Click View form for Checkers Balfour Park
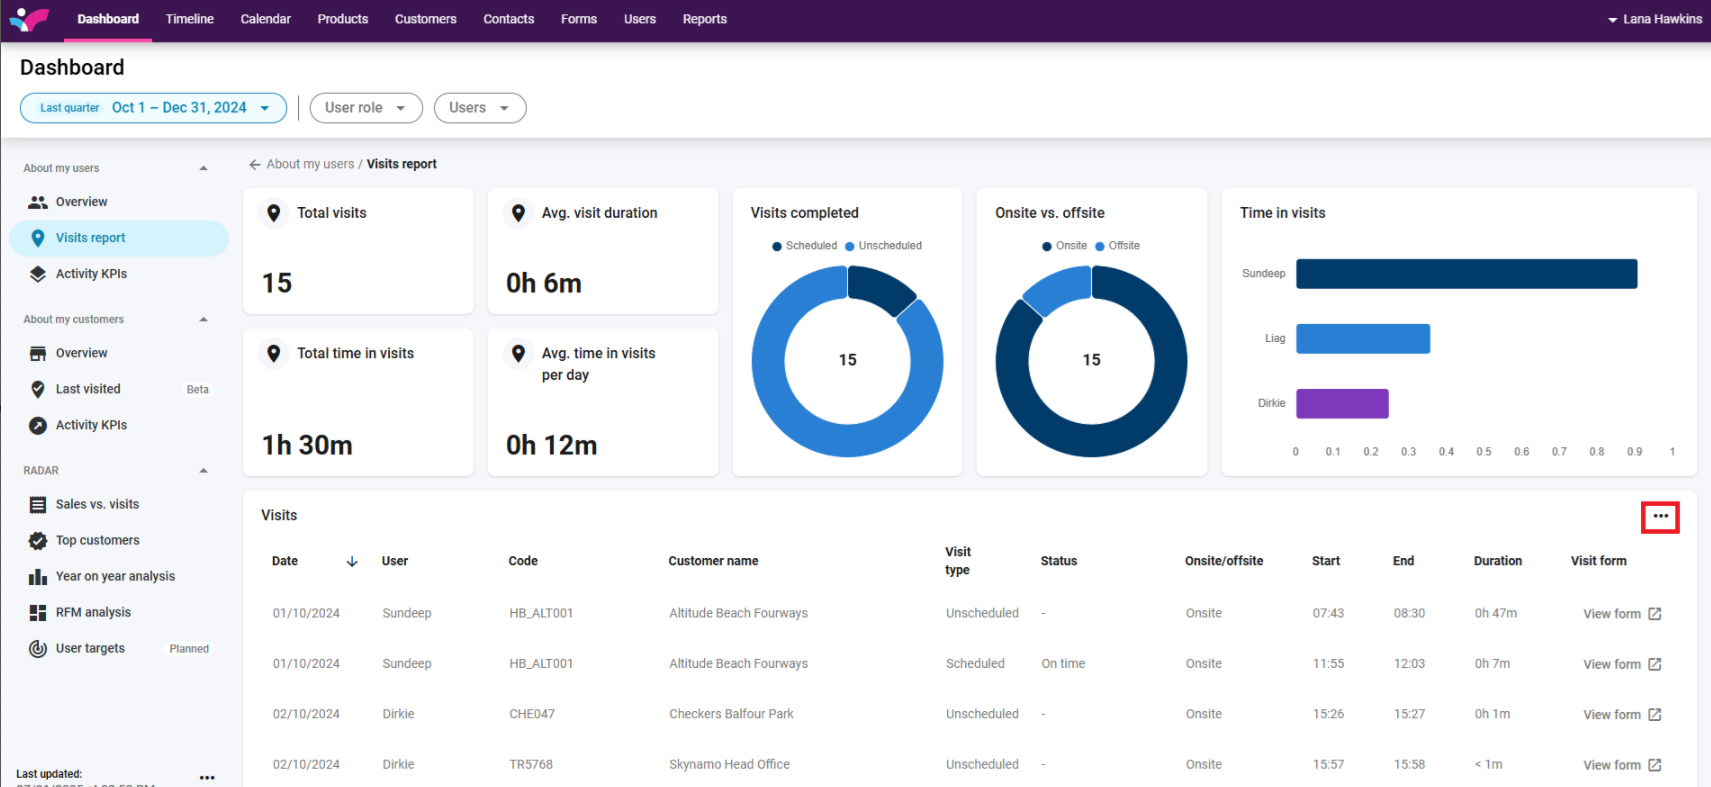This screenshot has height=787, width=1711. point(1611,715)
